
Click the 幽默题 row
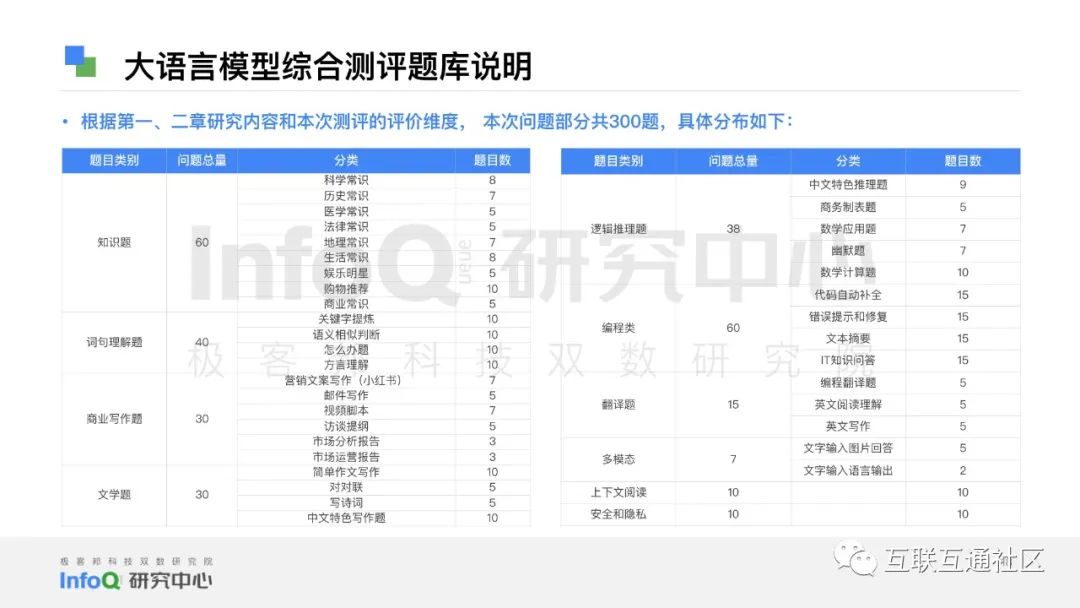[x=906, y=251]
